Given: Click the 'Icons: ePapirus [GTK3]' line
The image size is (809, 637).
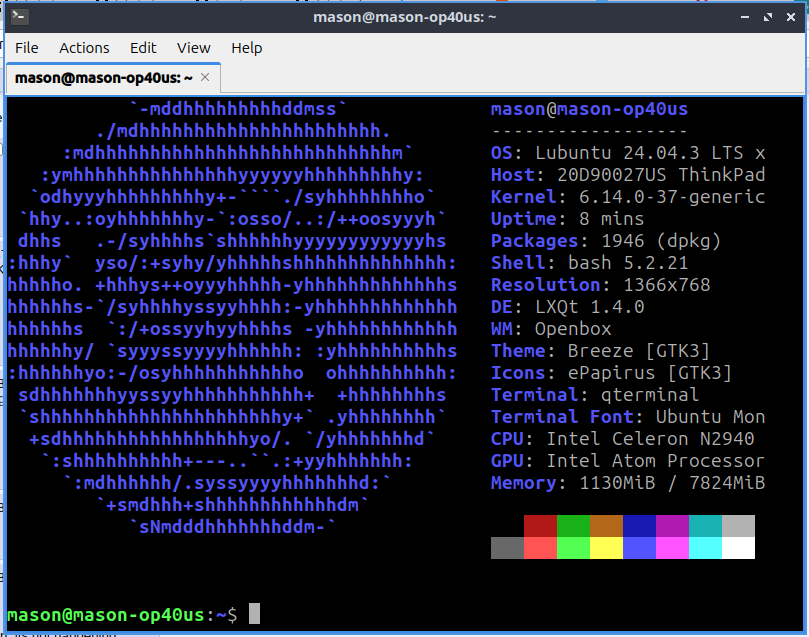Looking at the screenshot, I should pyautogui.click(x=611, y=373).
